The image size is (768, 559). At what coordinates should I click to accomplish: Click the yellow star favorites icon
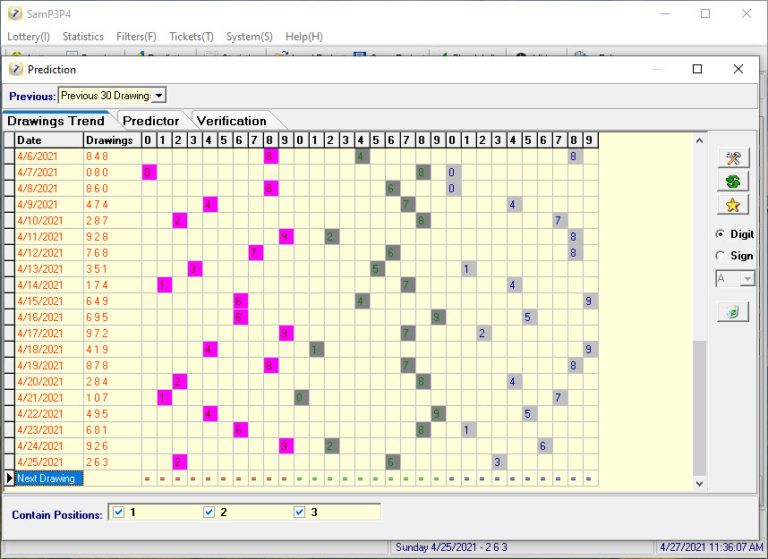pyautogui.click(x=732, y=205)
